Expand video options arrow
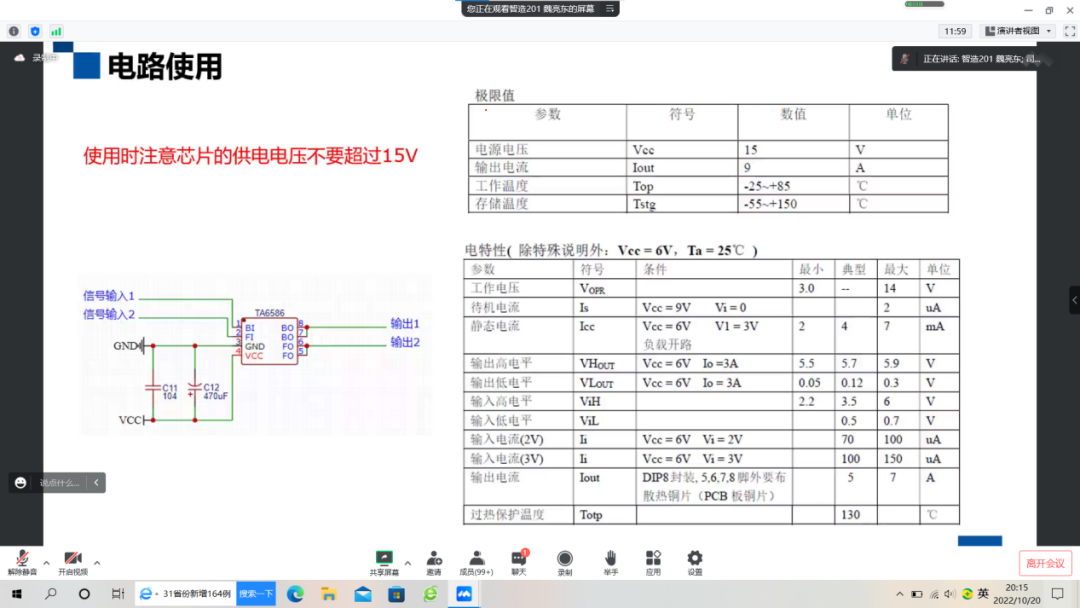 pyautogui.click(x=97, y=563)
